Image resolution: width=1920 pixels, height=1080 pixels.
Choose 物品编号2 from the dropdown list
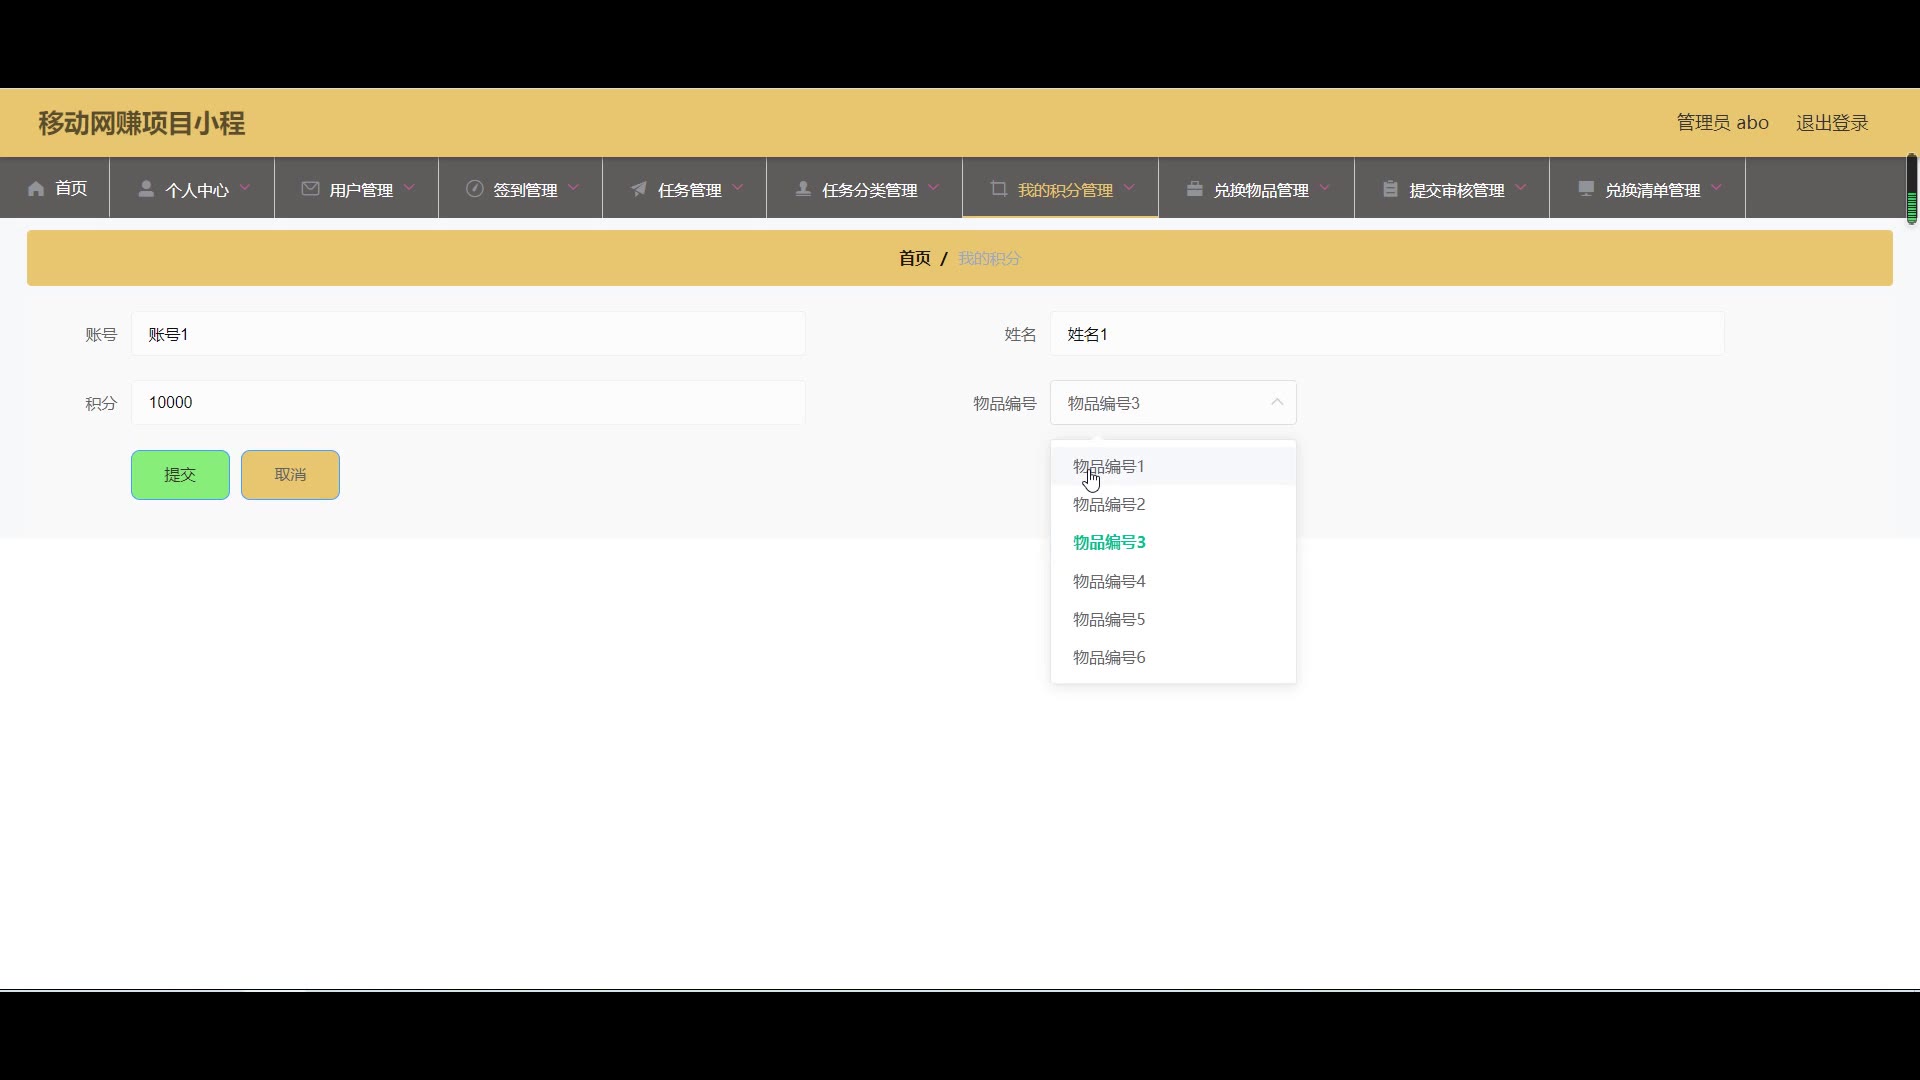pyautogui.click(x=1173, y=505)
